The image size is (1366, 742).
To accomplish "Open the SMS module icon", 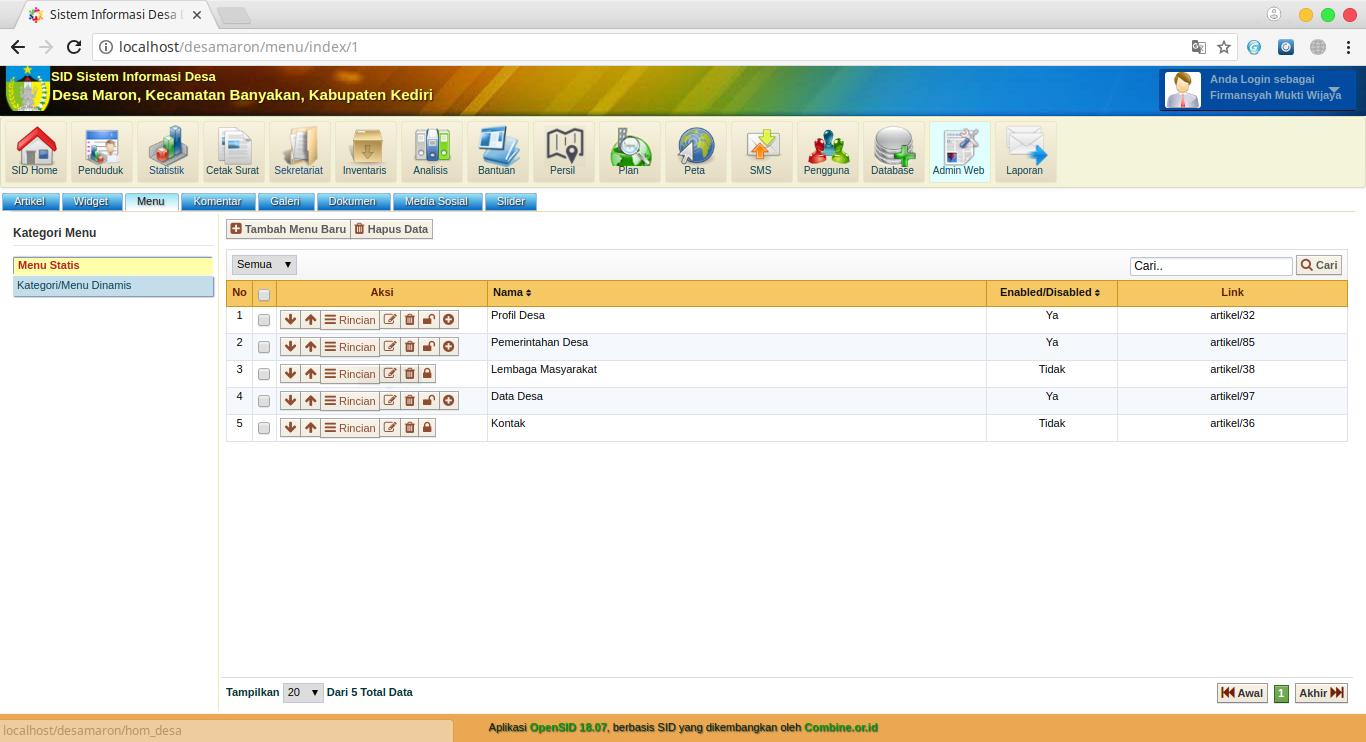I will point(761,150).
